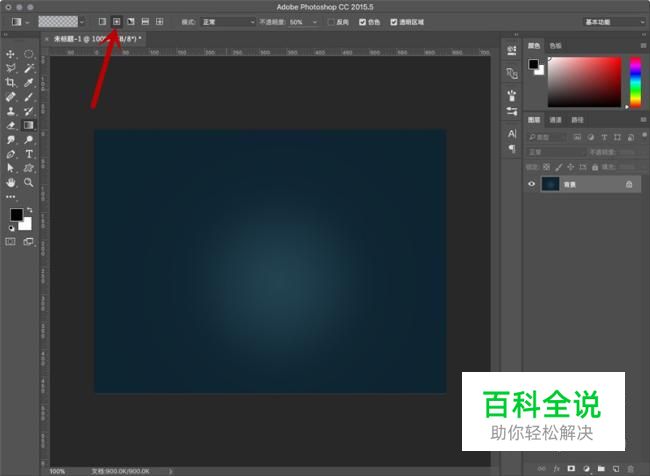Swap foreground and background colors in toolbox

click(29, 210)
